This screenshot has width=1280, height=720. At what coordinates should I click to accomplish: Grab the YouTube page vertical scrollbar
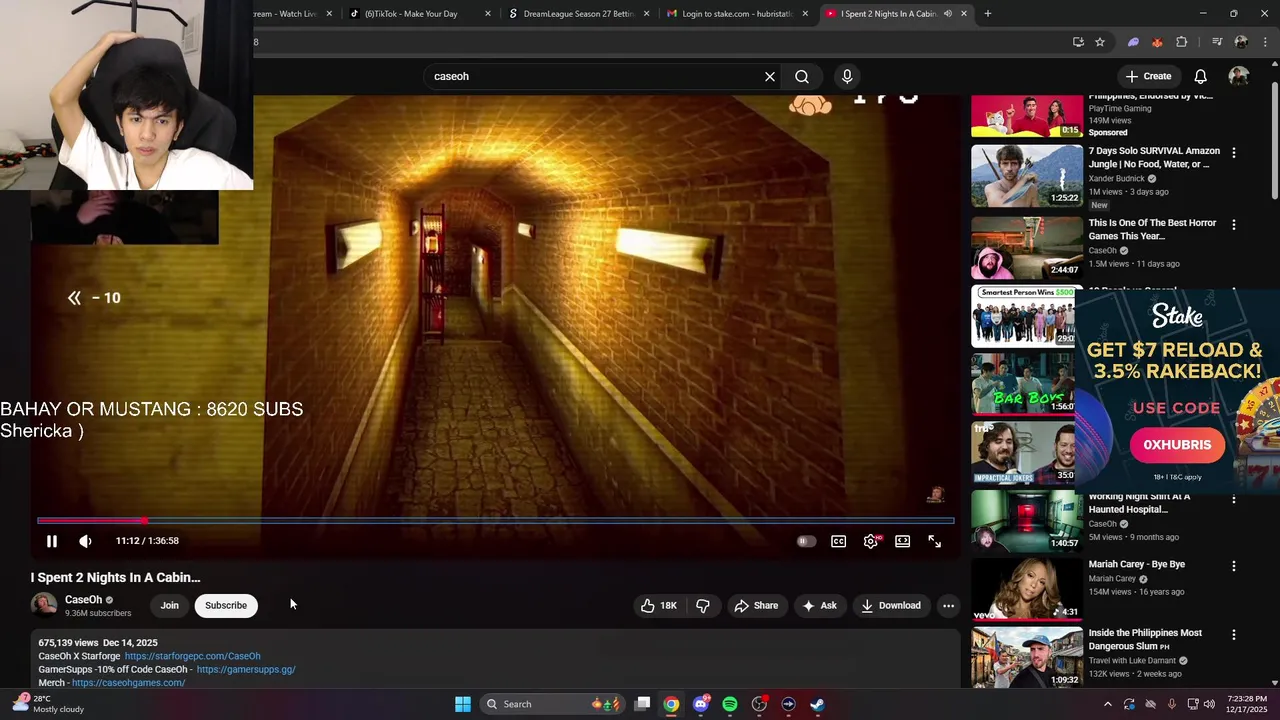point(1274,140)
